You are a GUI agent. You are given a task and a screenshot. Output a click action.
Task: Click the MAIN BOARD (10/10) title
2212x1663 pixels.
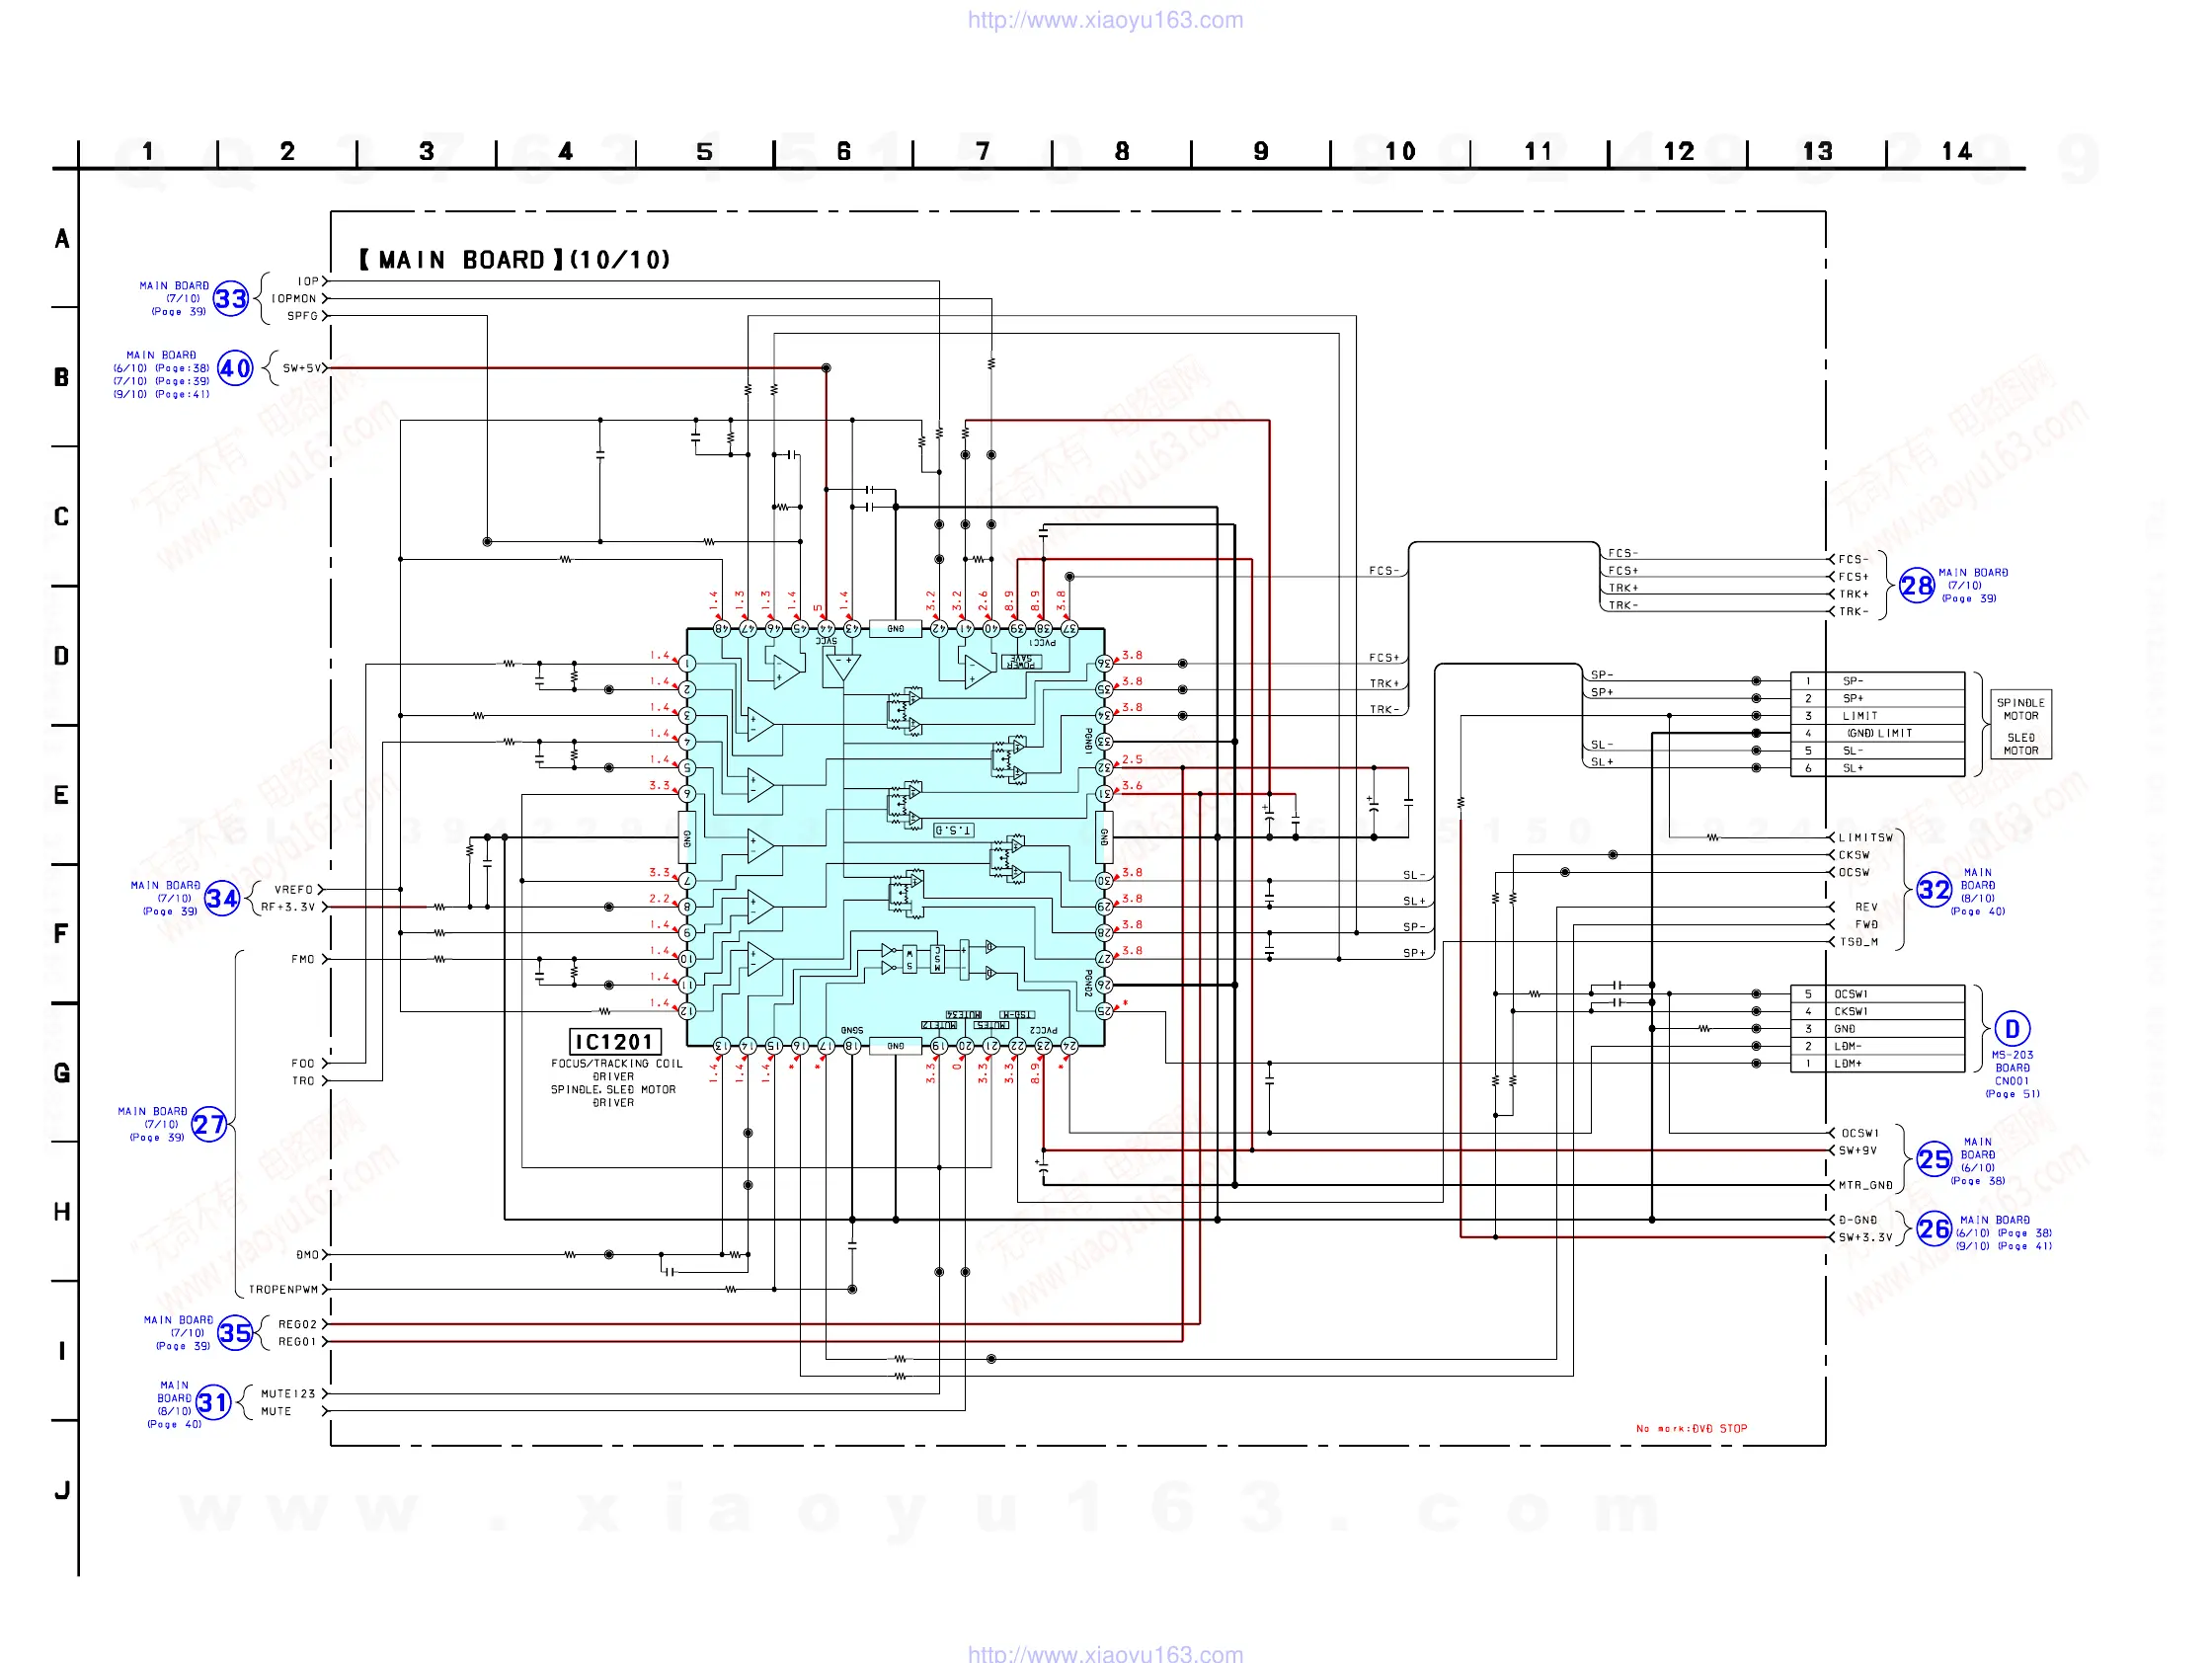pyautogui.click(x=515, y=260)
